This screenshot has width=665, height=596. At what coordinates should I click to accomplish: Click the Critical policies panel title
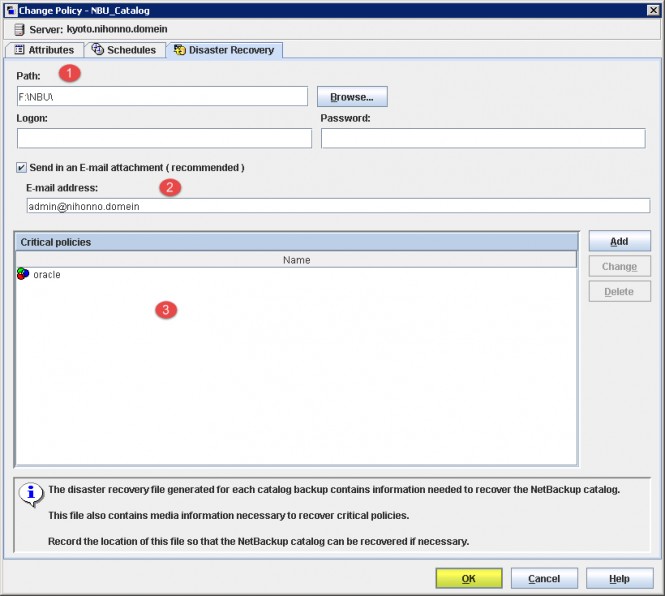[56, 242]
